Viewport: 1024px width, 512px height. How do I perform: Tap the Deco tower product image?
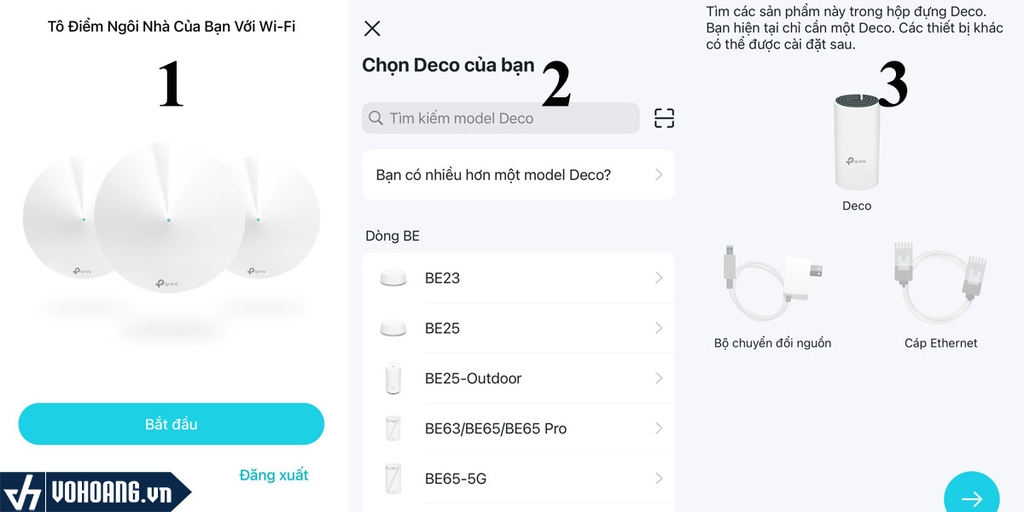tap(856, 142)
